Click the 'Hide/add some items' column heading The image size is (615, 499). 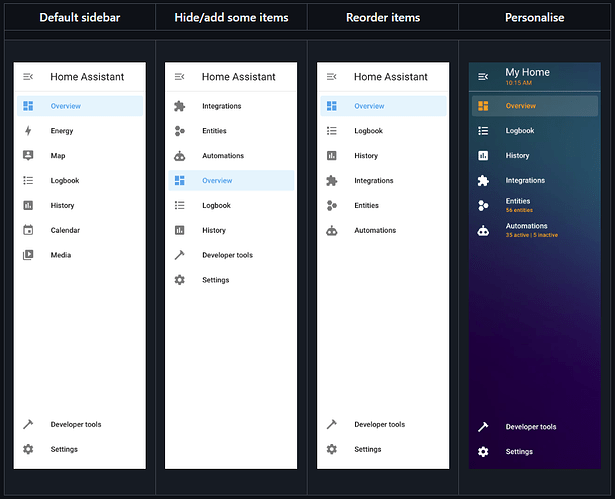[x=231, y=17]
